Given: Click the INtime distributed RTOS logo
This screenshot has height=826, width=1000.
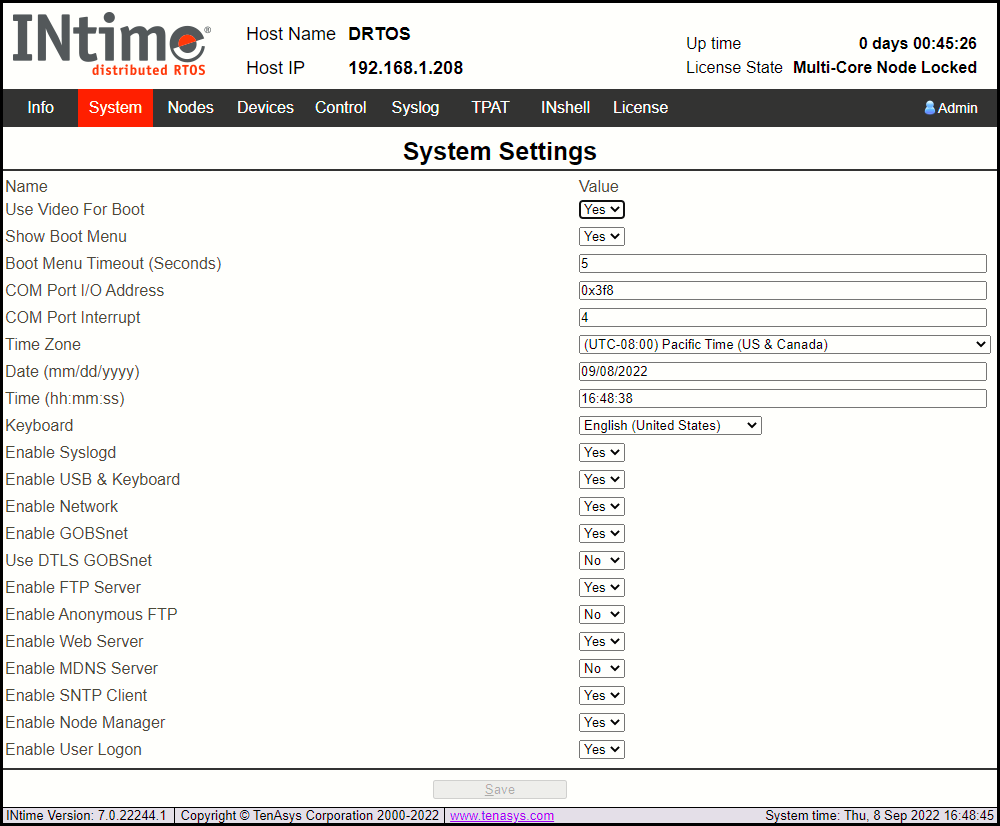Looking at the screenshot, I should pos(110,45).
